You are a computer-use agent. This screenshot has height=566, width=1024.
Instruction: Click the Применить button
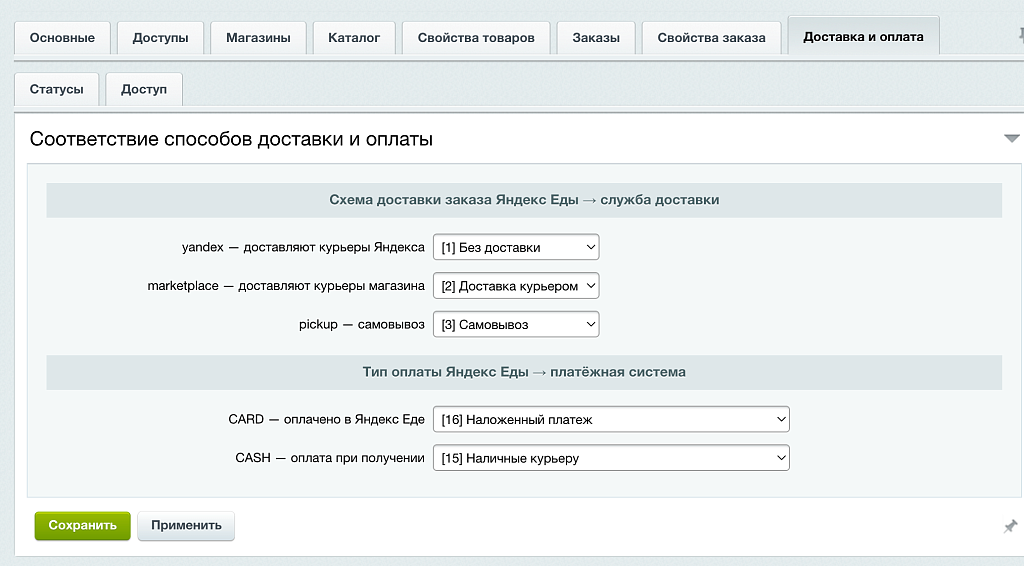(x=186, y=526)
